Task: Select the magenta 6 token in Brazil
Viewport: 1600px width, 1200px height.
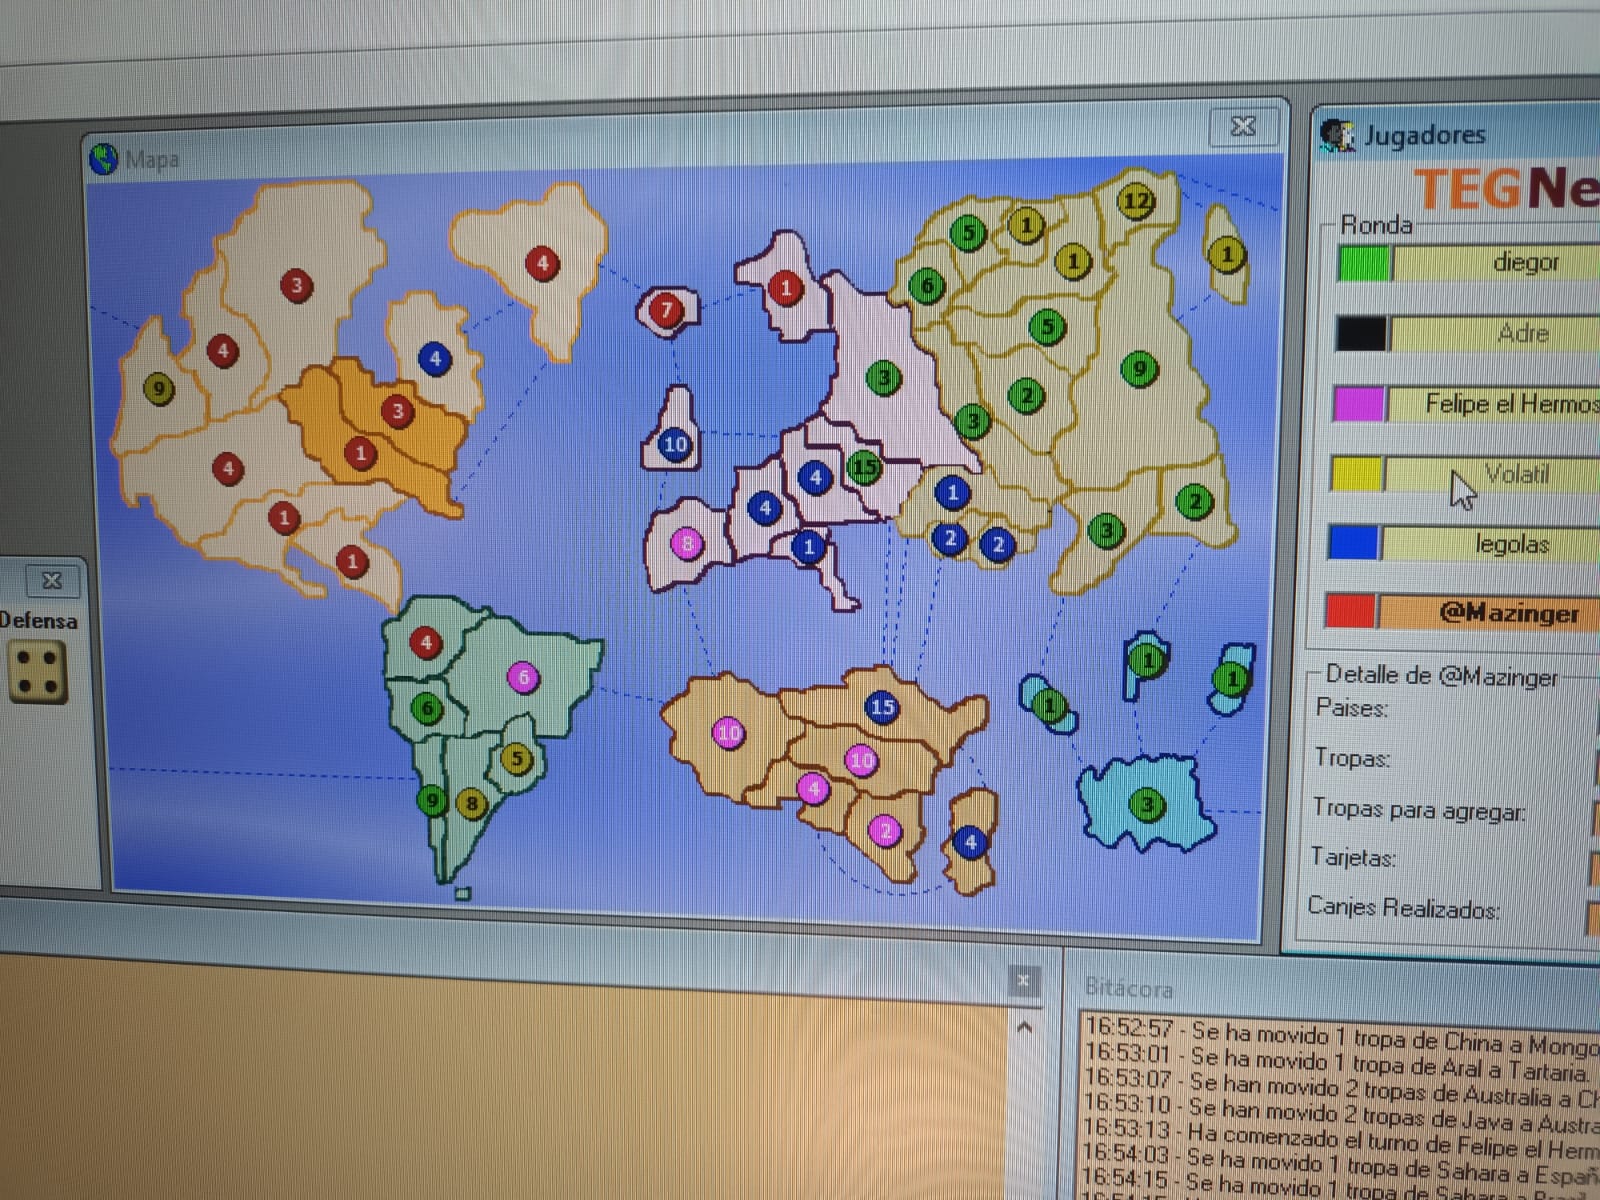Action: pos(523,677)
